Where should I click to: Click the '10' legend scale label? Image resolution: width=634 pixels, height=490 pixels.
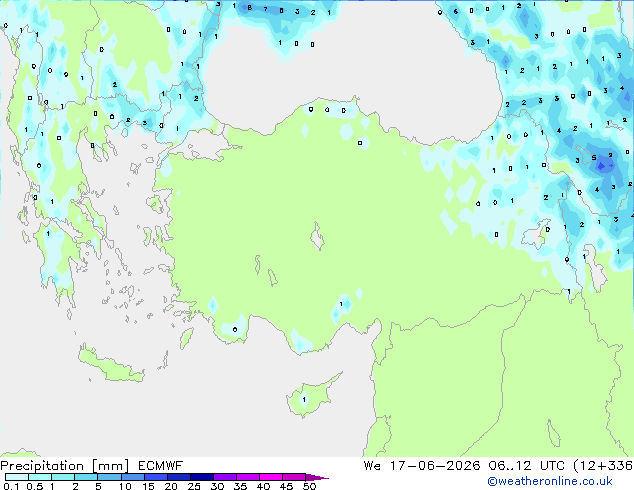pyautogui.click(x=125, y=486)
